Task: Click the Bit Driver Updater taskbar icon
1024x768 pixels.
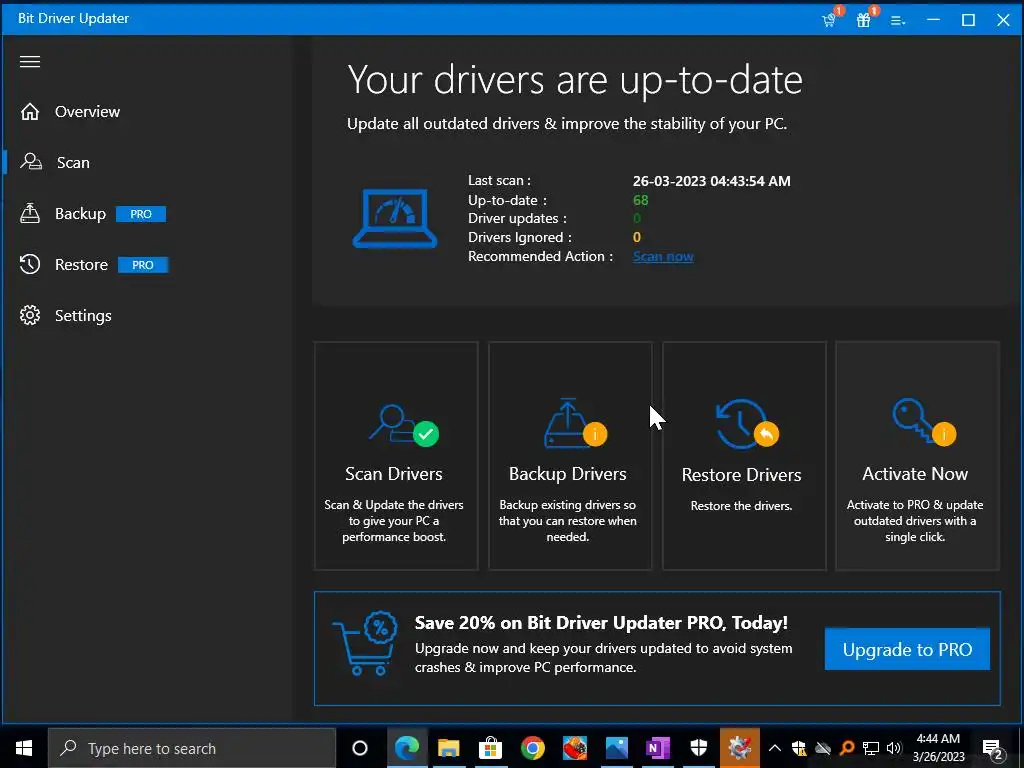Action: 740,748
